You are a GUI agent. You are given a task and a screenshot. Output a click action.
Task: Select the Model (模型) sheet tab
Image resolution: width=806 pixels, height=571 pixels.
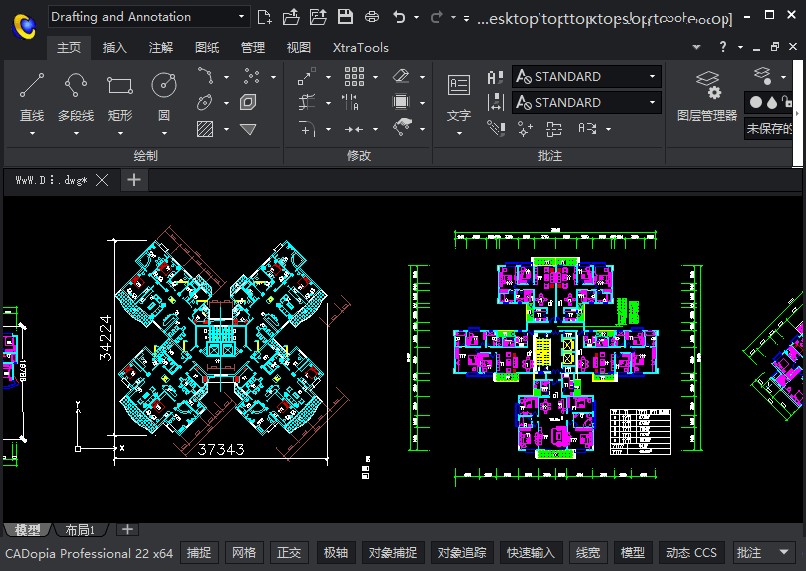coord(28,529)
